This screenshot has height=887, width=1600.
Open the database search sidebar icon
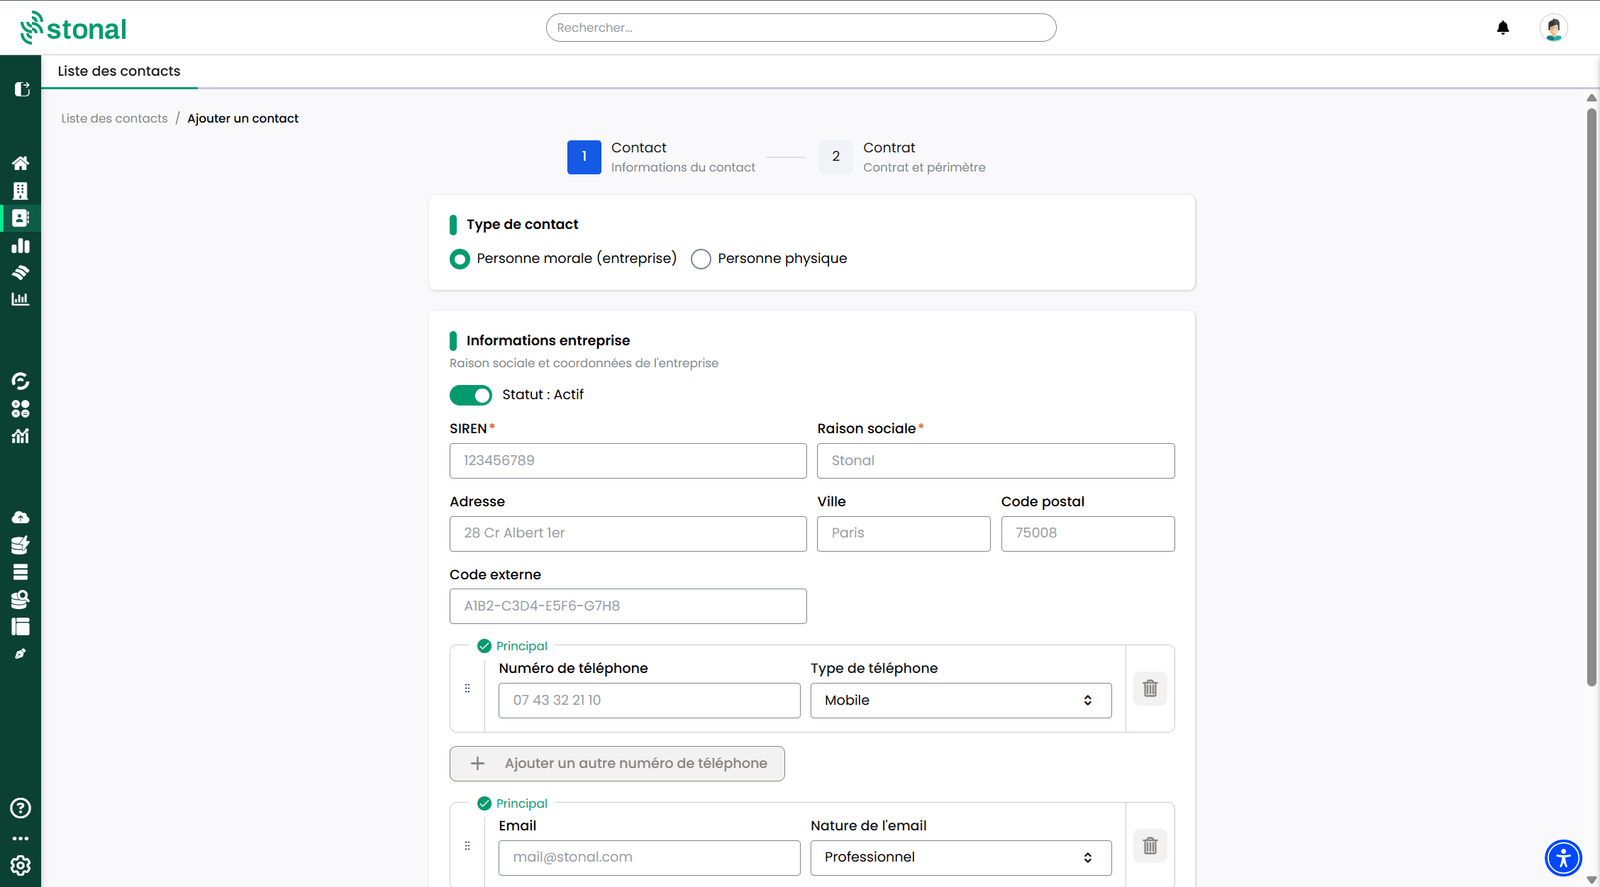click(20, 599)
